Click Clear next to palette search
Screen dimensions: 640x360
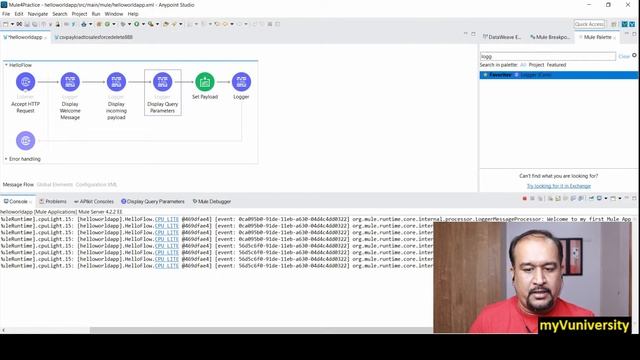click(x=624, y=56)
